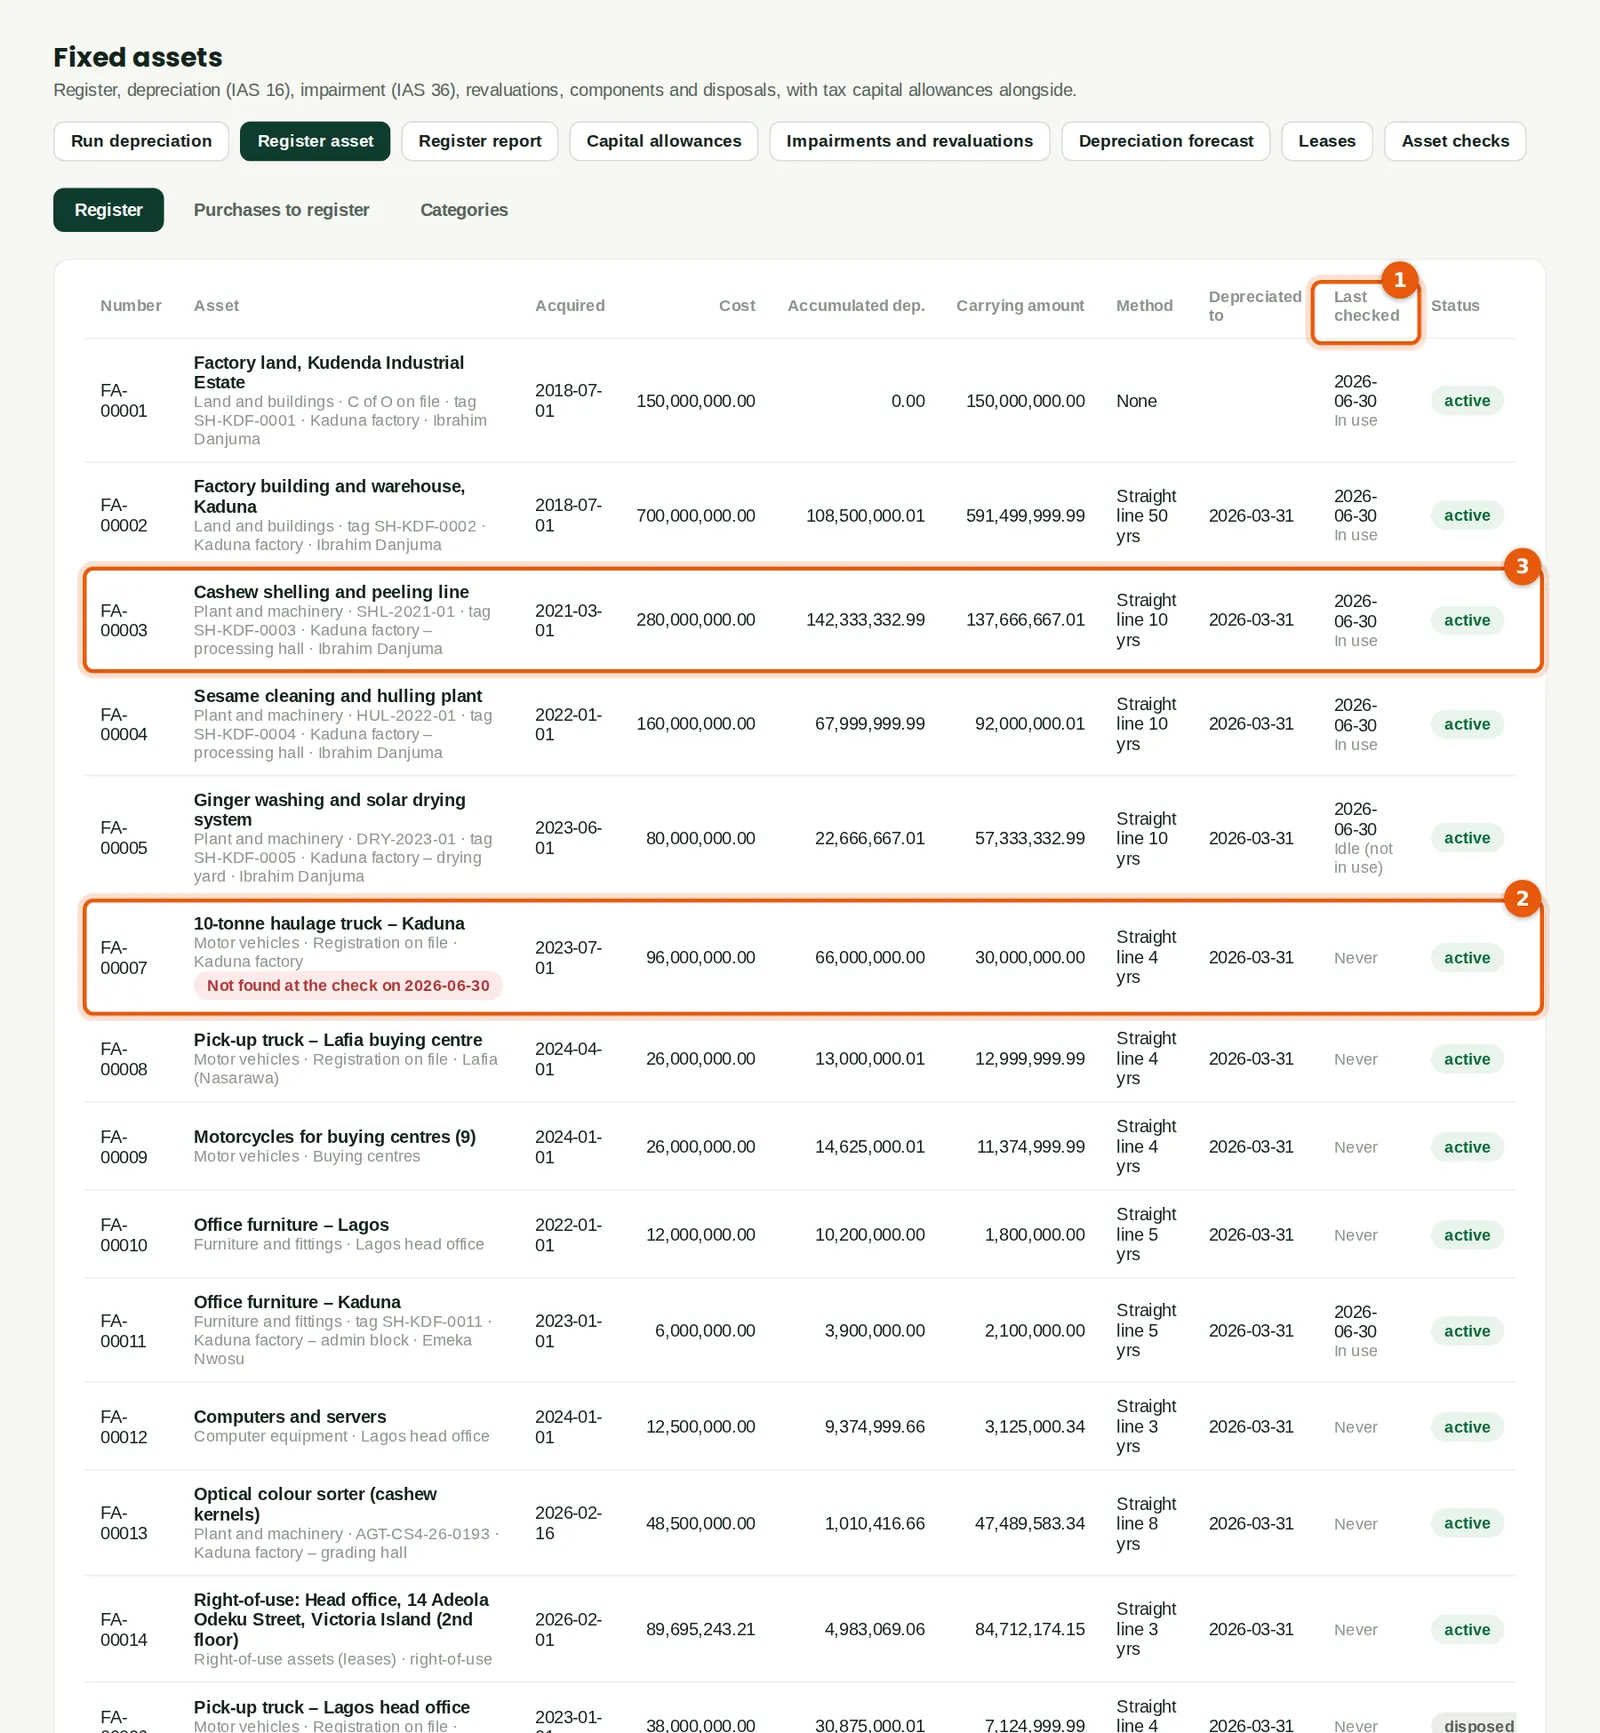This screenshot has width=1600, height=1733.
Task: Open Asset checks
Action: pyautogui.click(x=1455, y=141)
